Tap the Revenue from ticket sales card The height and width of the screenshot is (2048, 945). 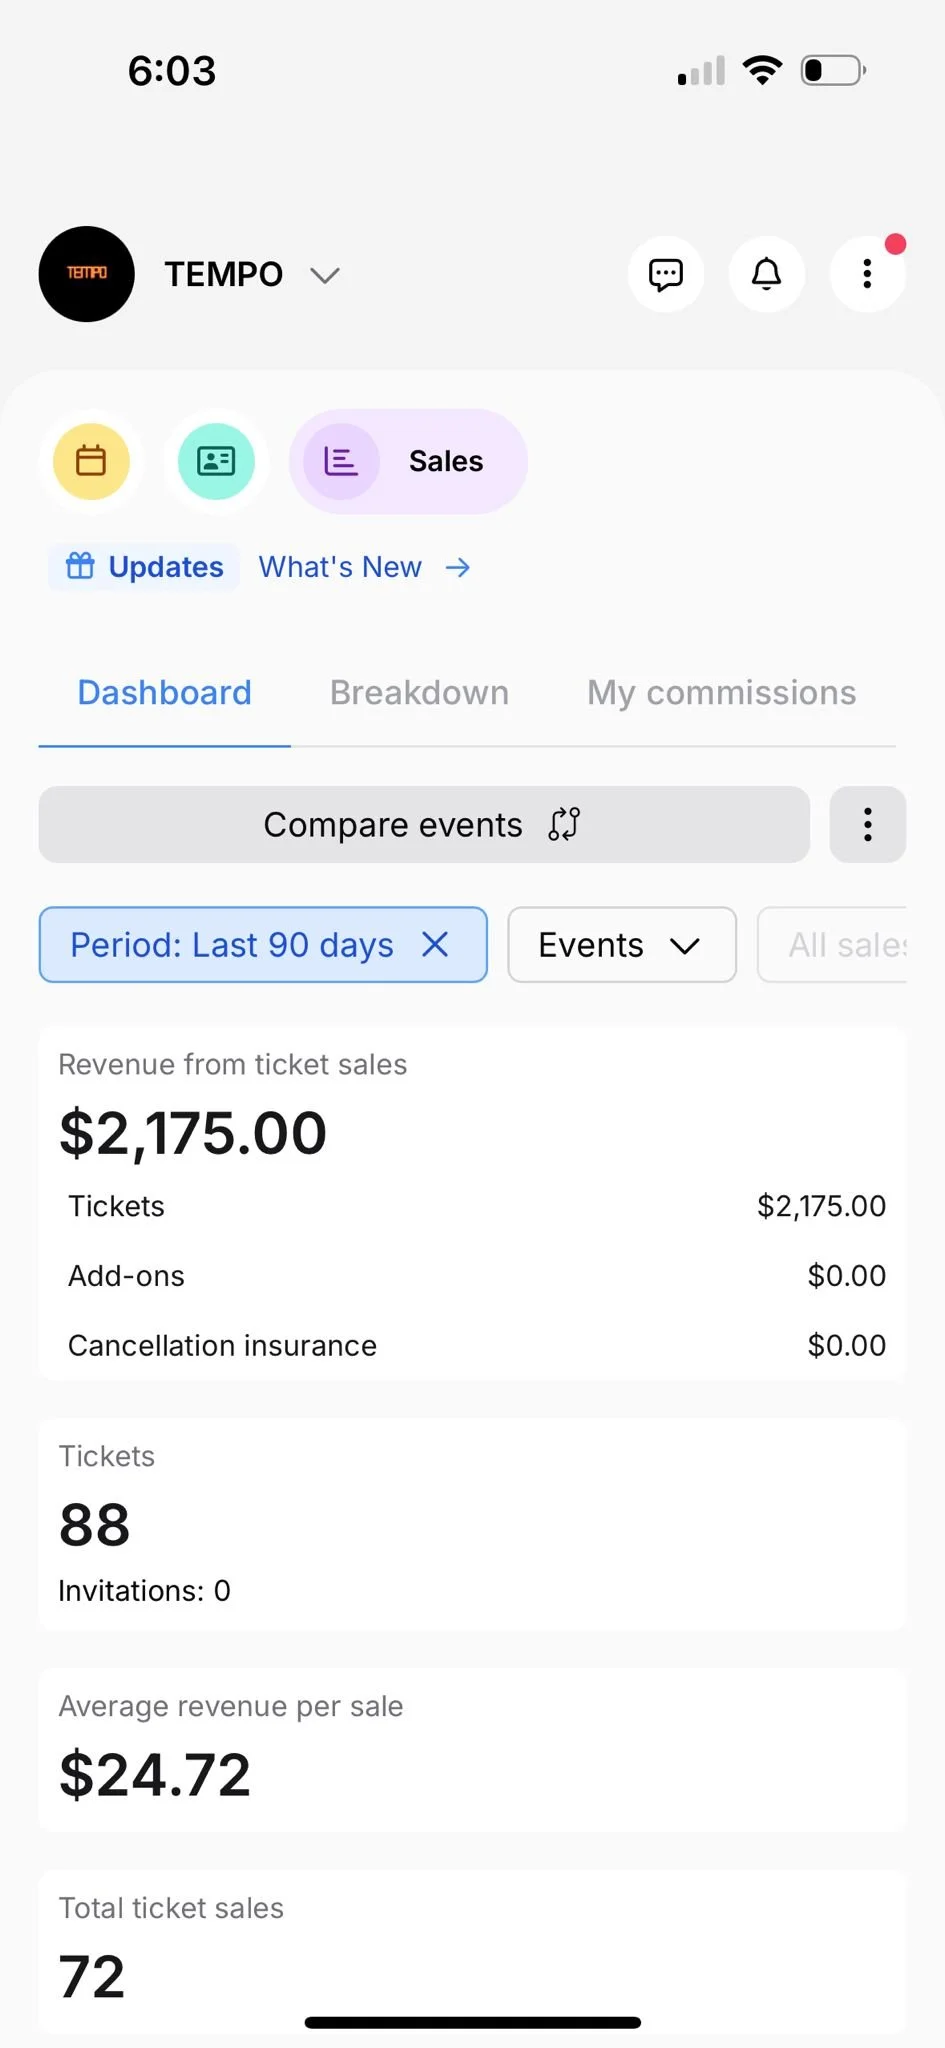click(x=472, y=1130)
